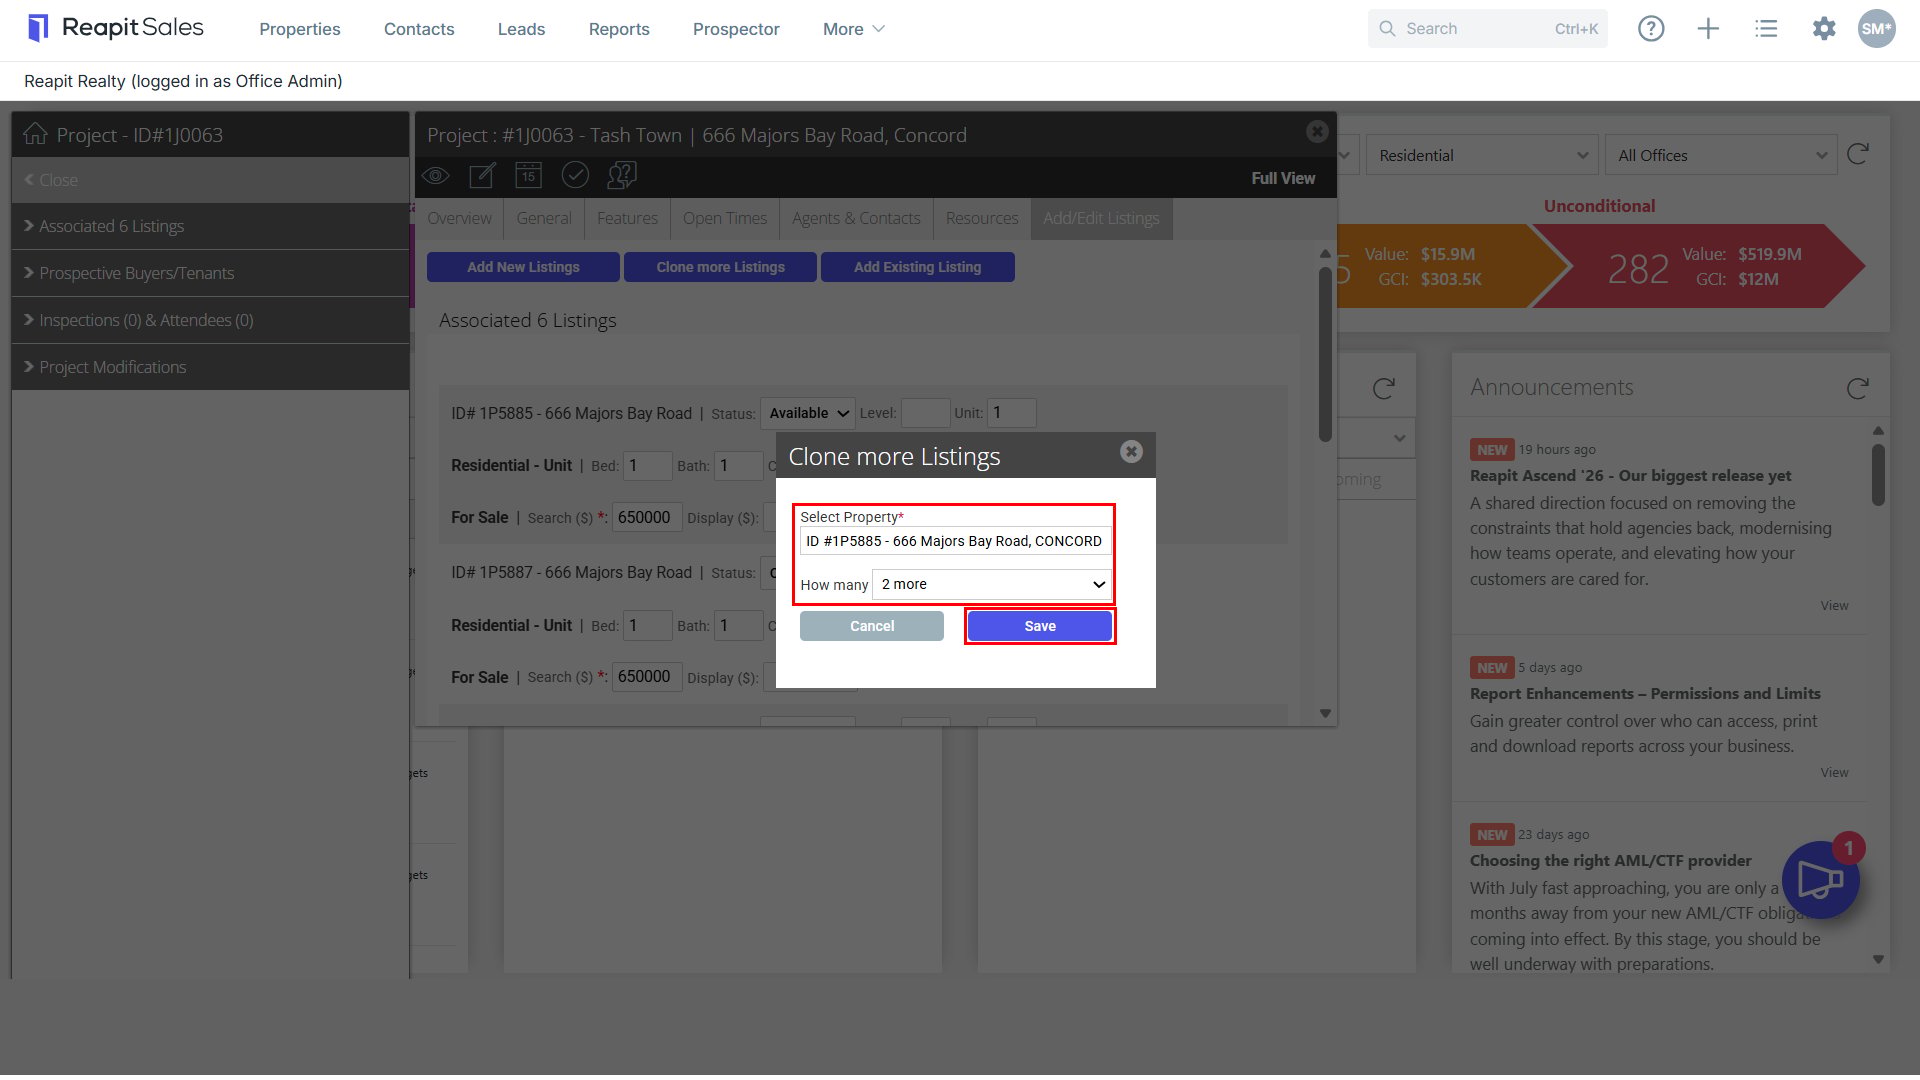
Task: Cancel the Clone more Listings dialog
Action: (872, 626)
